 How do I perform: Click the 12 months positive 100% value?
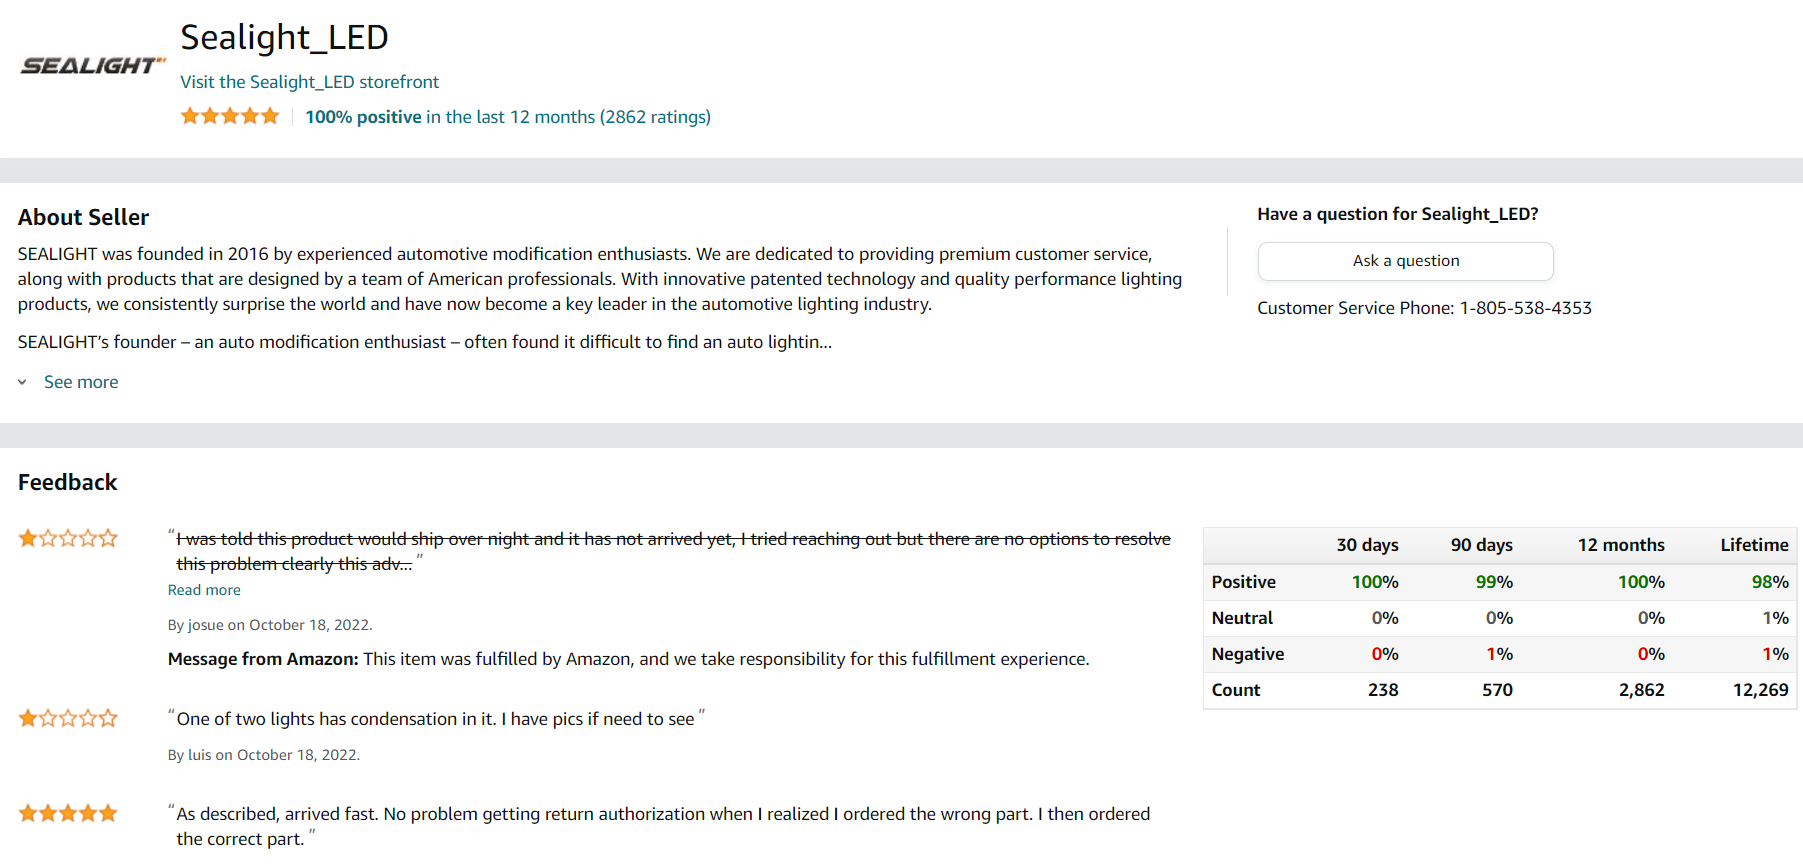point(1641,582)
